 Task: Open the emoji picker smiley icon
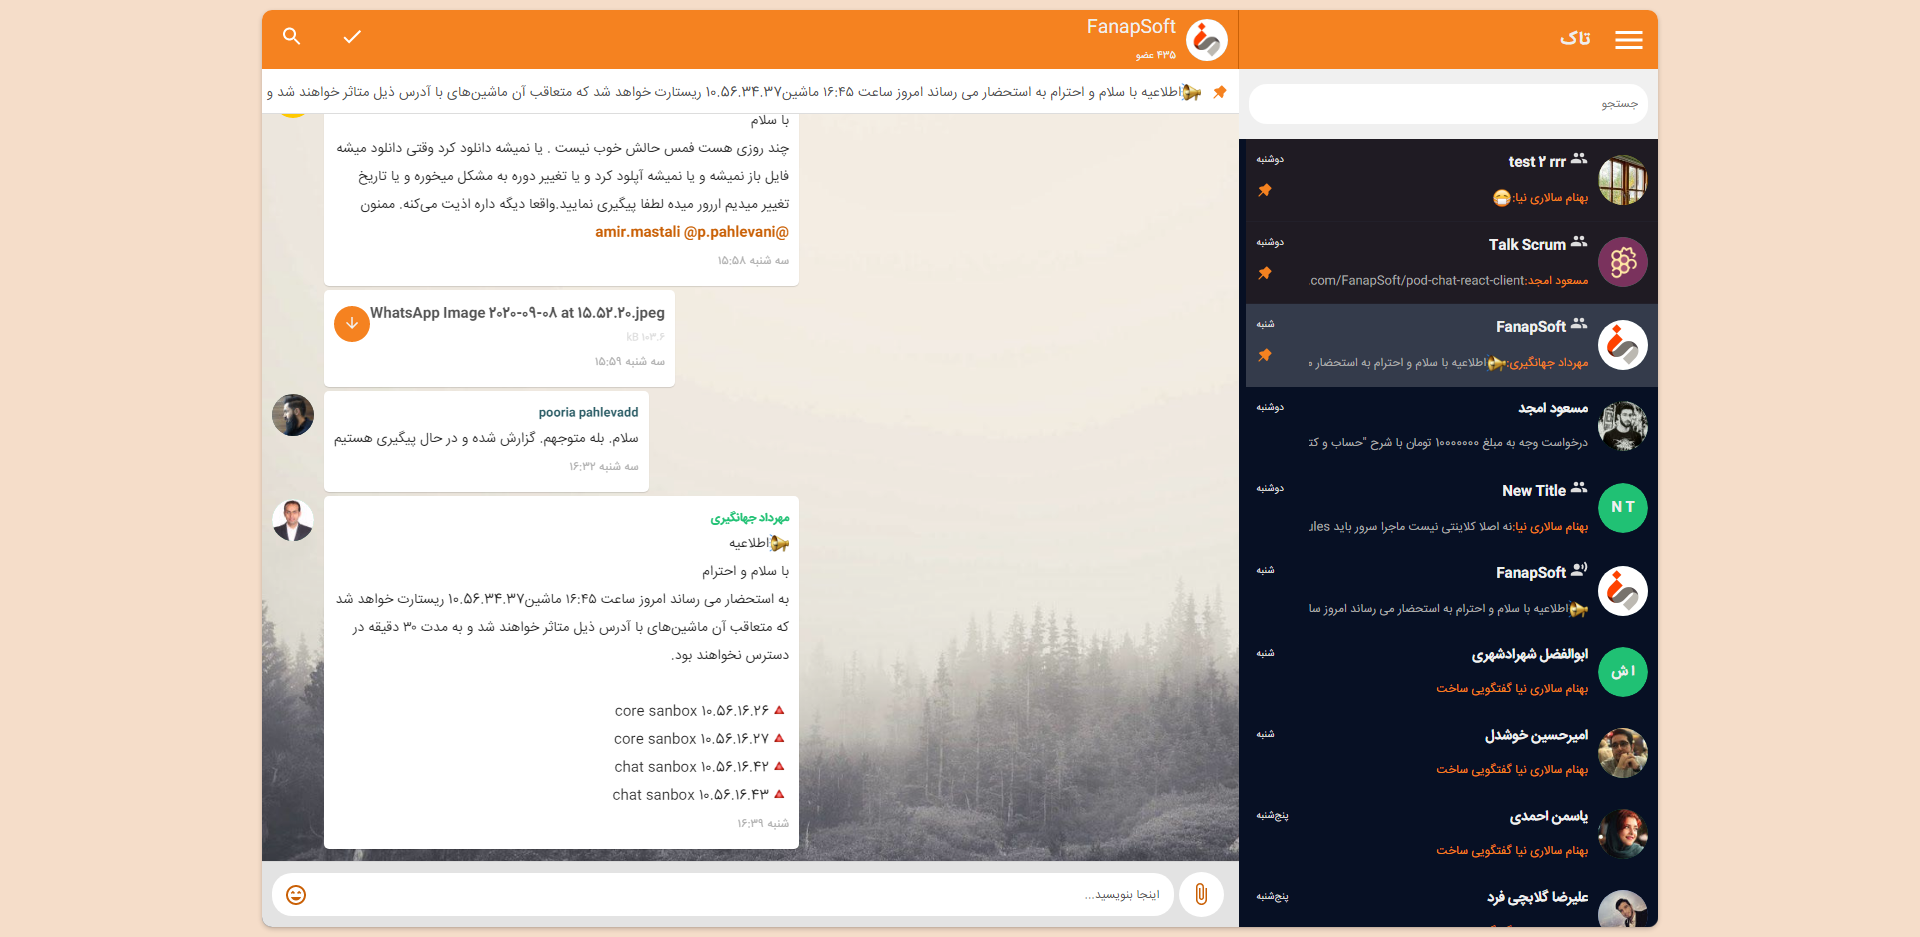click(x=296, y=895)
